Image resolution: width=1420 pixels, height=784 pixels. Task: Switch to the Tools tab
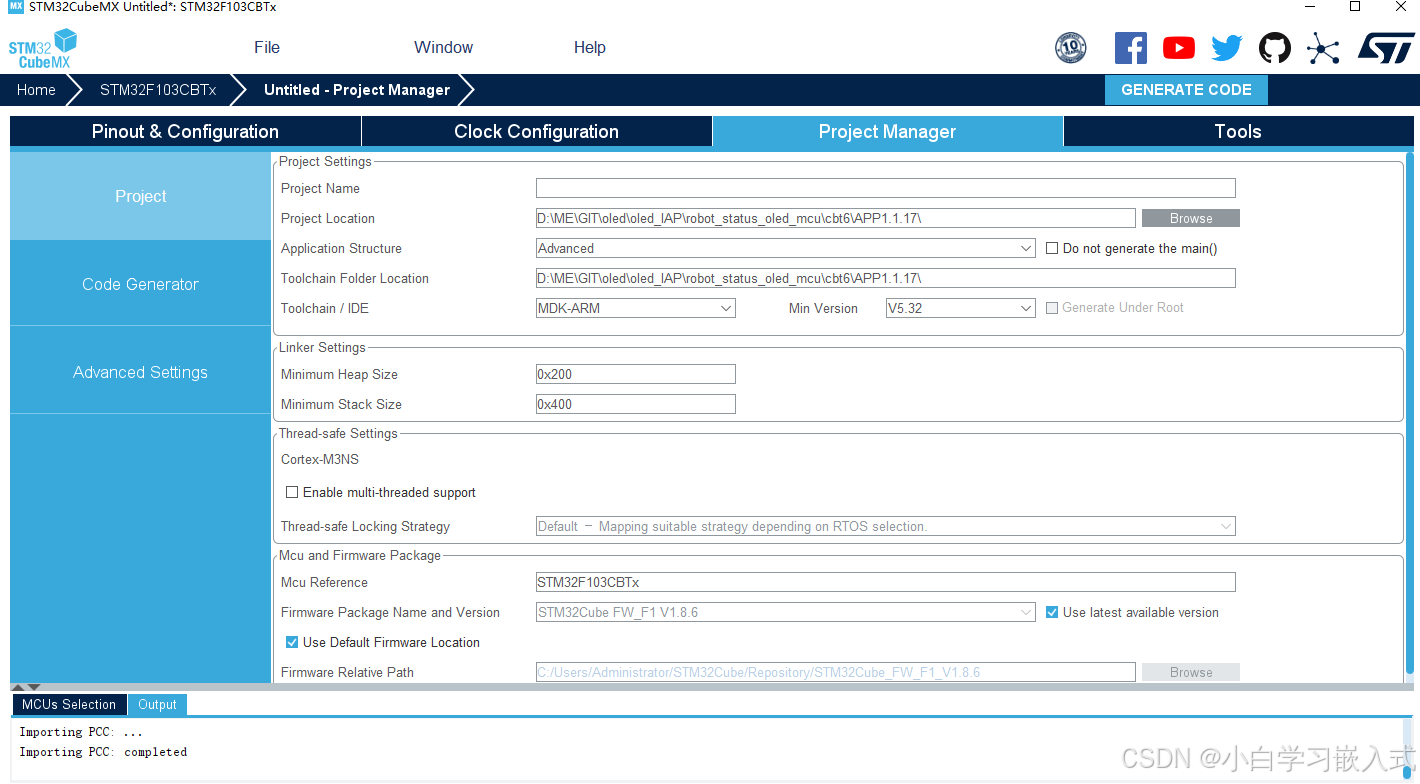tap(1238, 131)
